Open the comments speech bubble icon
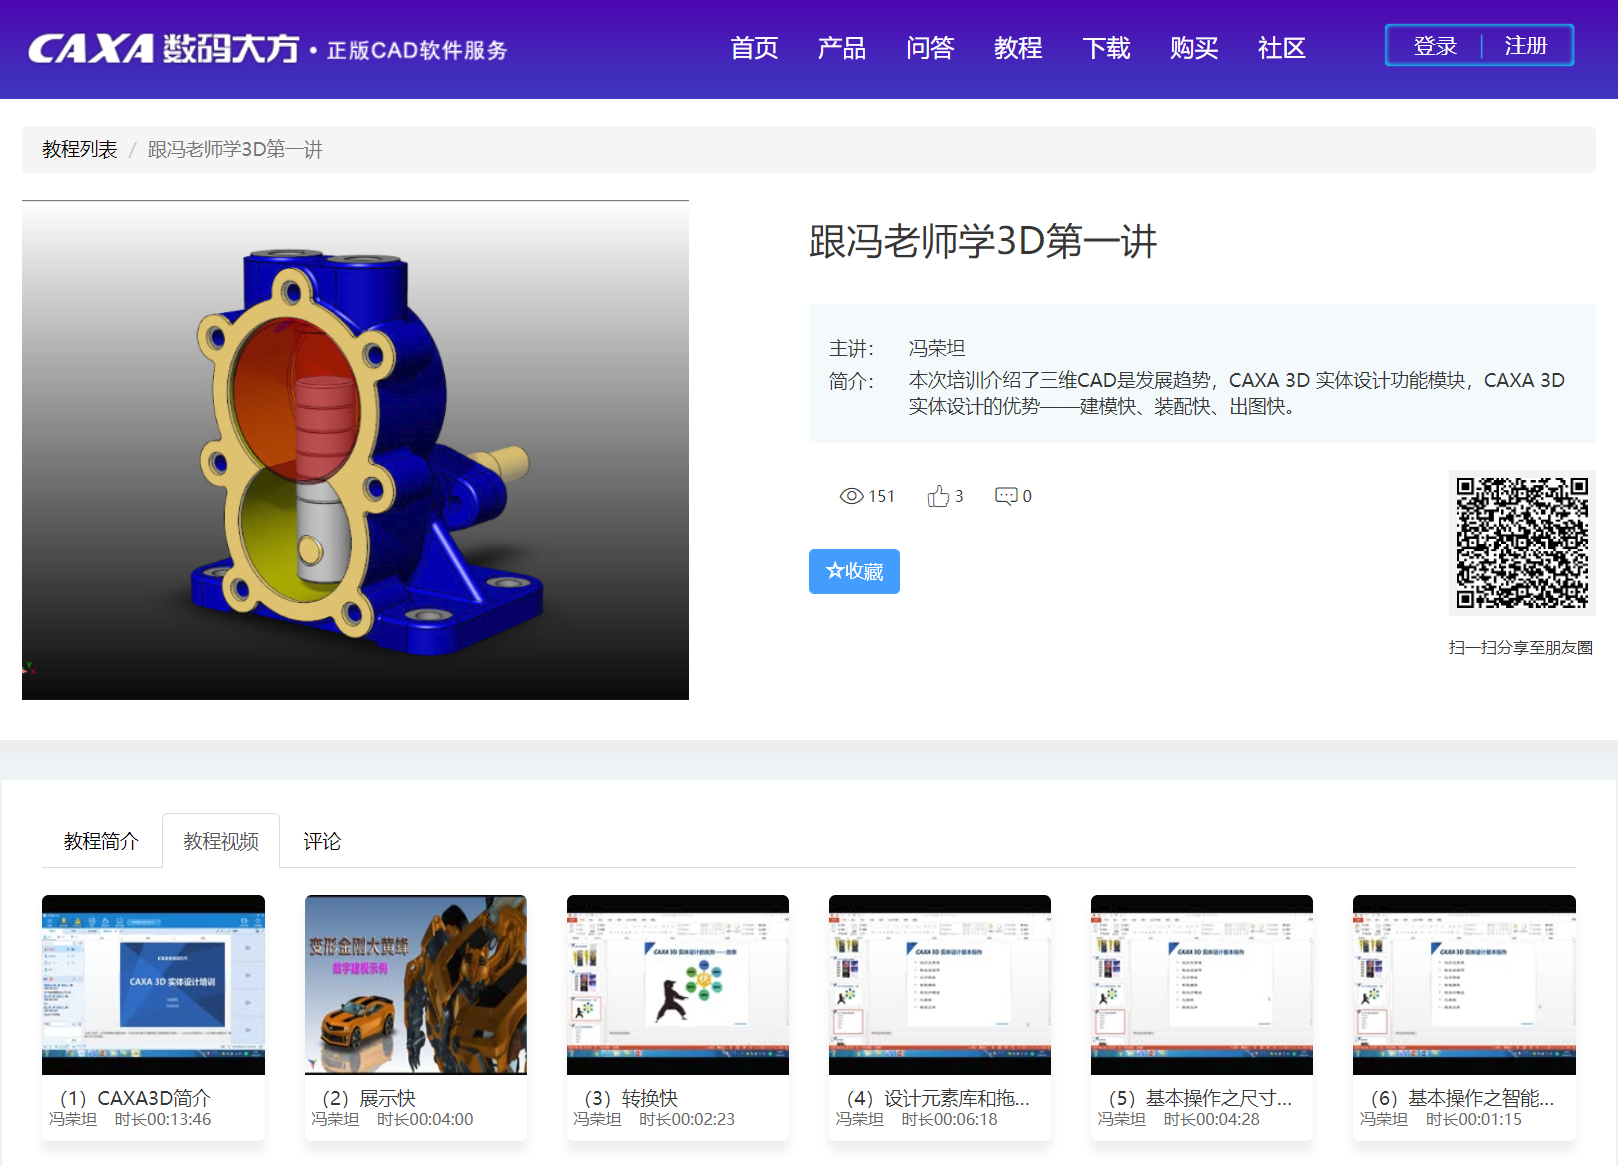The height and width of the screenshot is (1166, 1618). pos(1006,496)
